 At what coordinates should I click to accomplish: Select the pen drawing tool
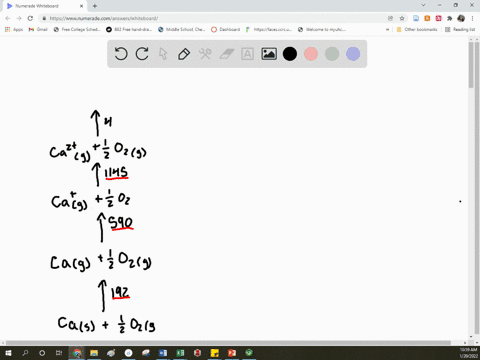(184, 54)
